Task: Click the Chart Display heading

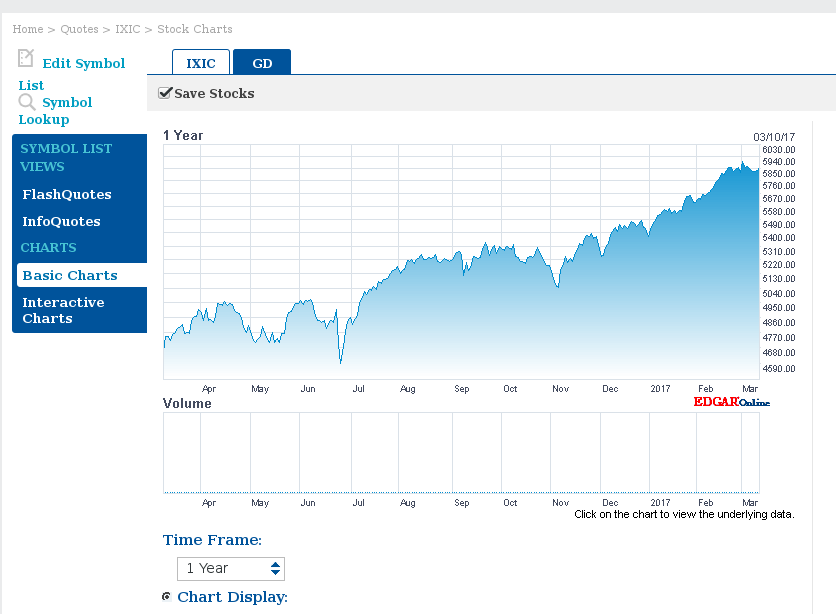Action: (232, 597)
